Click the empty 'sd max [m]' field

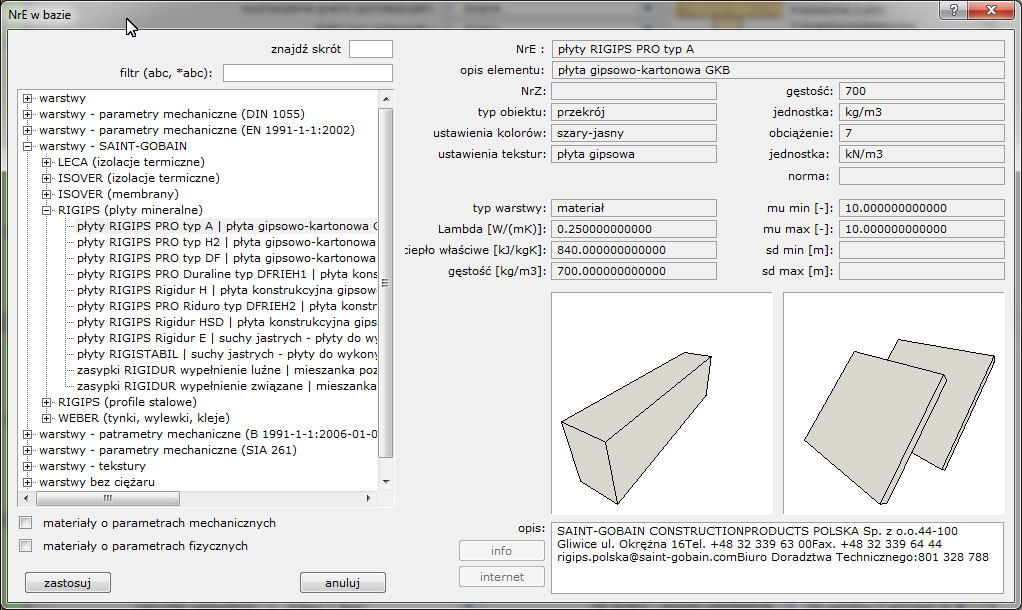pyautogui.click(x=922, y=271)
